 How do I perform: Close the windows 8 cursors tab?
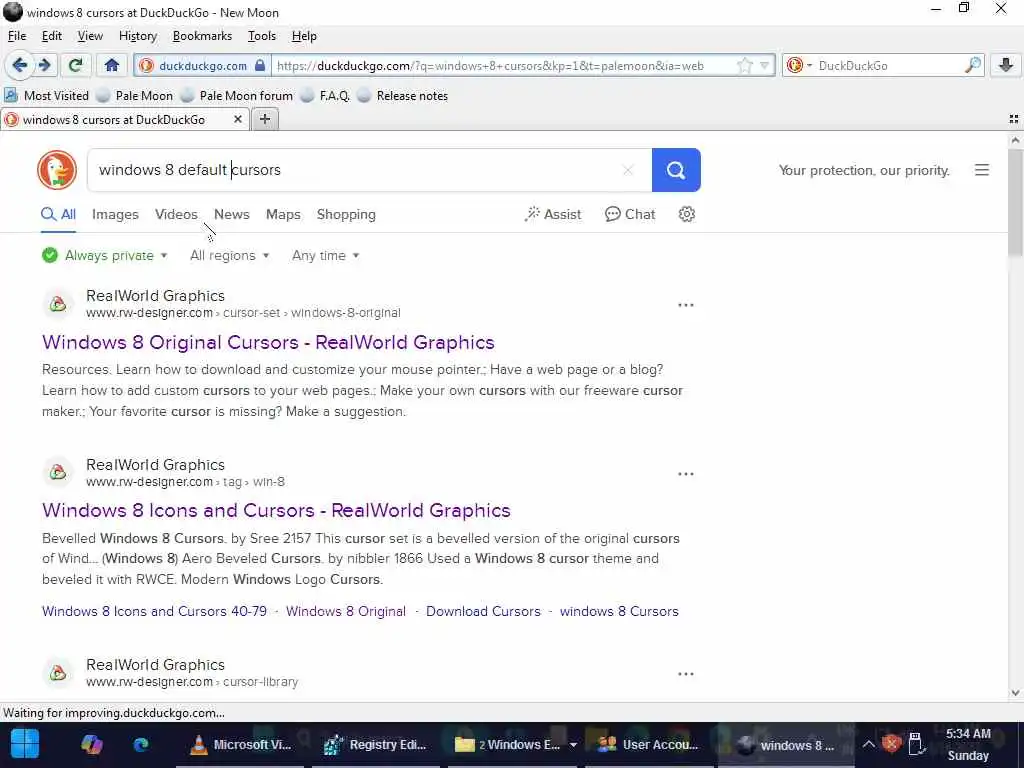tap(238, 120)
